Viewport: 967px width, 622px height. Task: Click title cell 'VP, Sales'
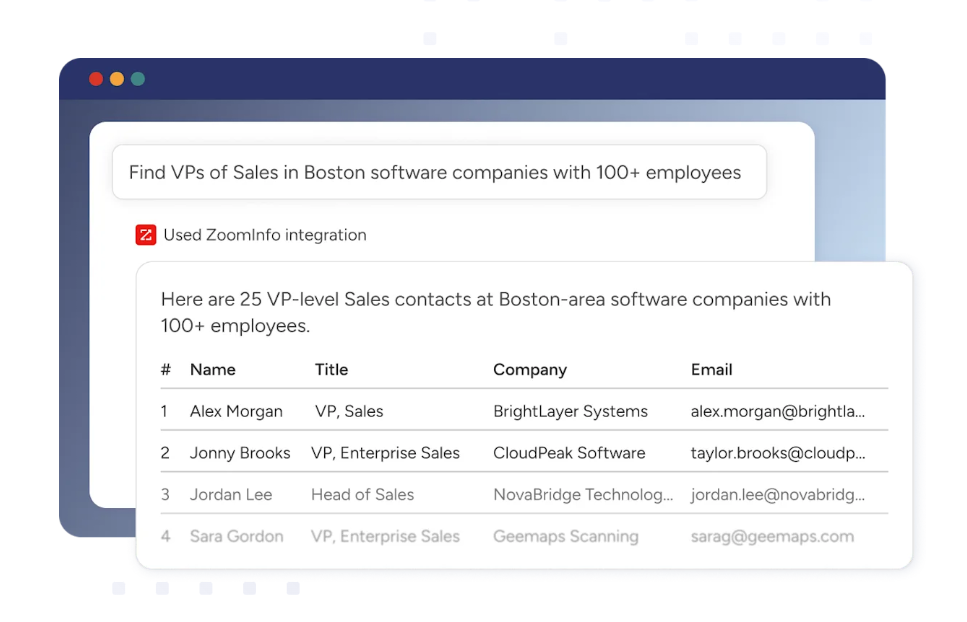(x=349, y=411)
